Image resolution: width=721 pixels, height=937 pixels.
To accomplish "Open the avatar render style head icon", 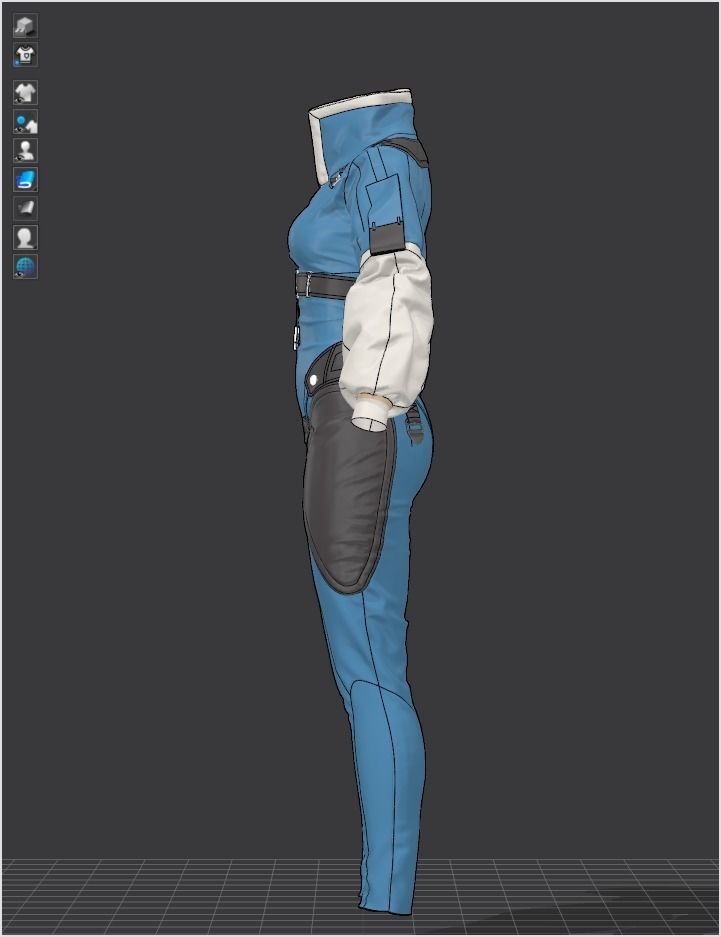I will tap(25, 237).
